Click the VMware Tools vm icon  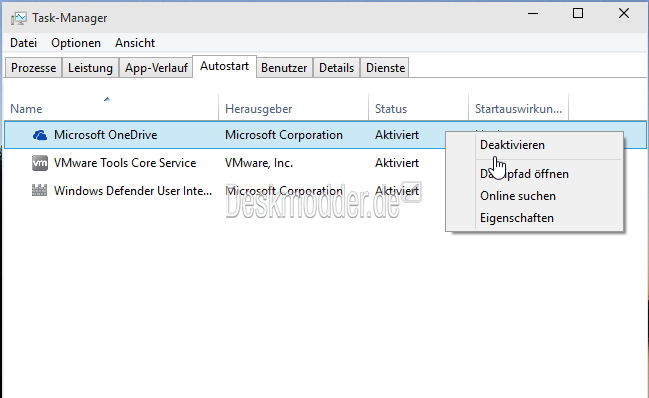click(40, 163)
